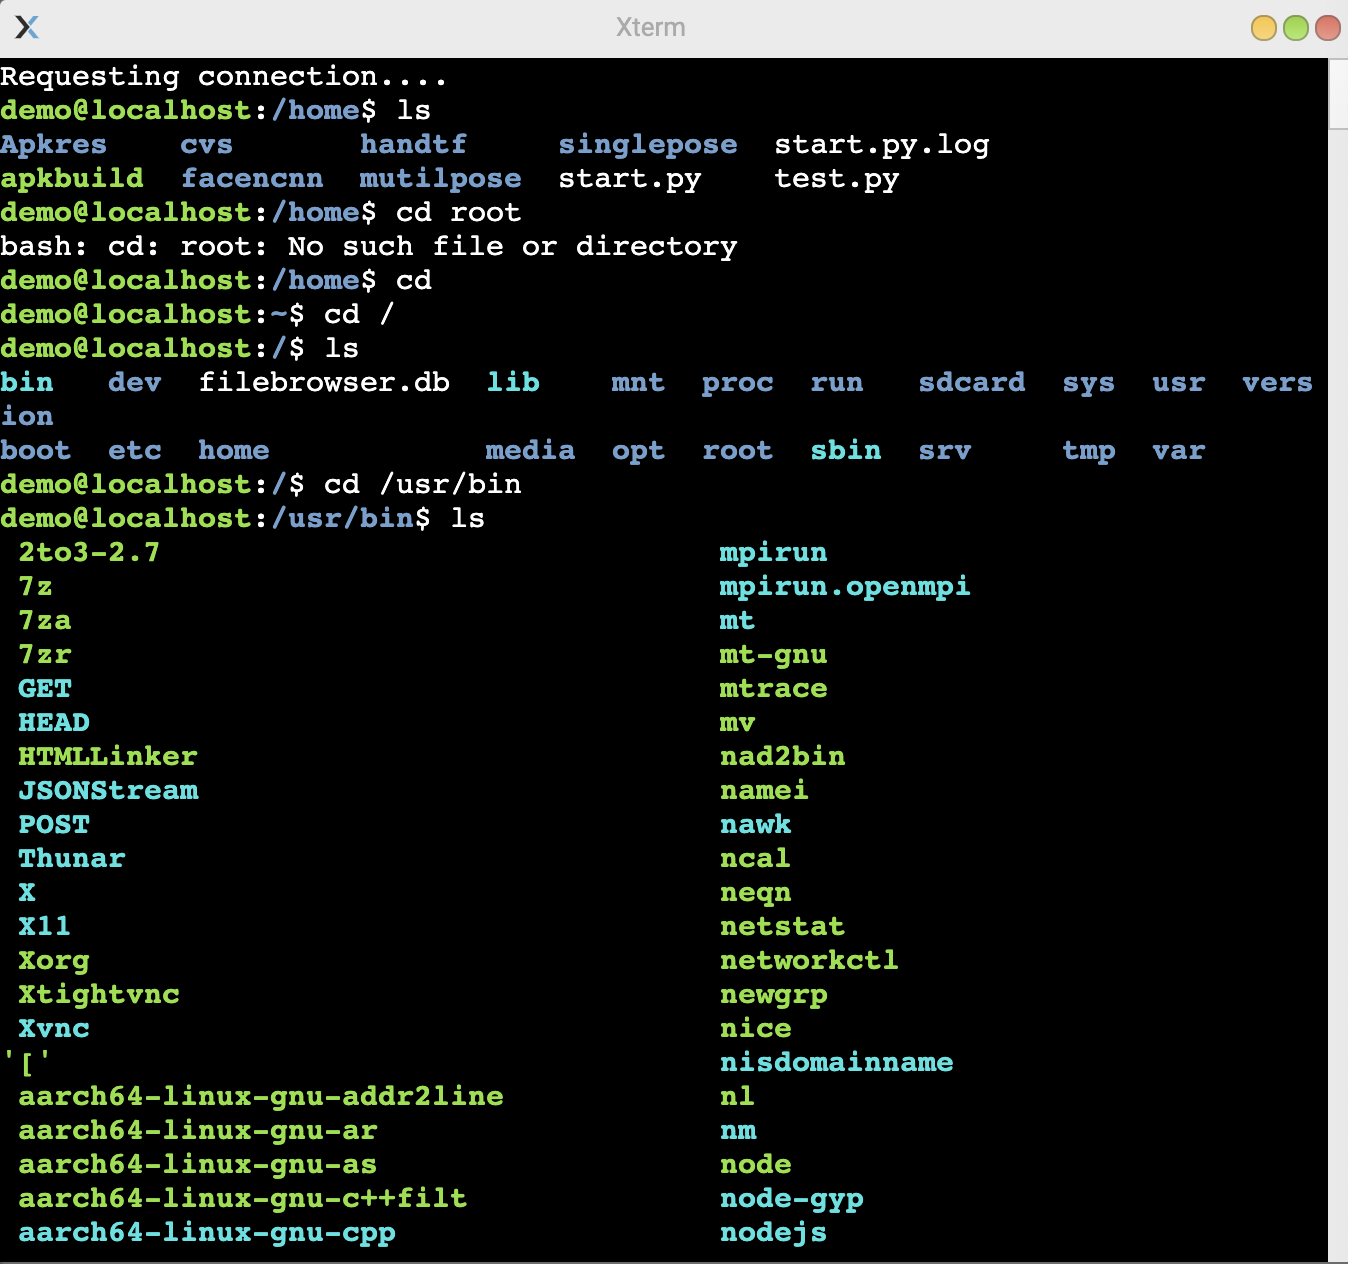Click the 7zr entry
The image size is (1348, 1264).
(x=45, y=654)
